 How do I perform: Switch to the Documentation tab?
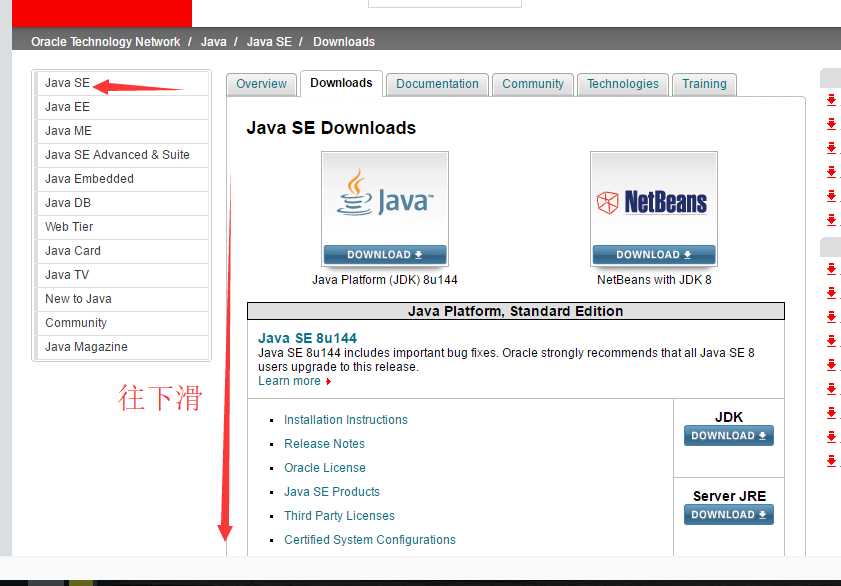[x=437, y=84]
